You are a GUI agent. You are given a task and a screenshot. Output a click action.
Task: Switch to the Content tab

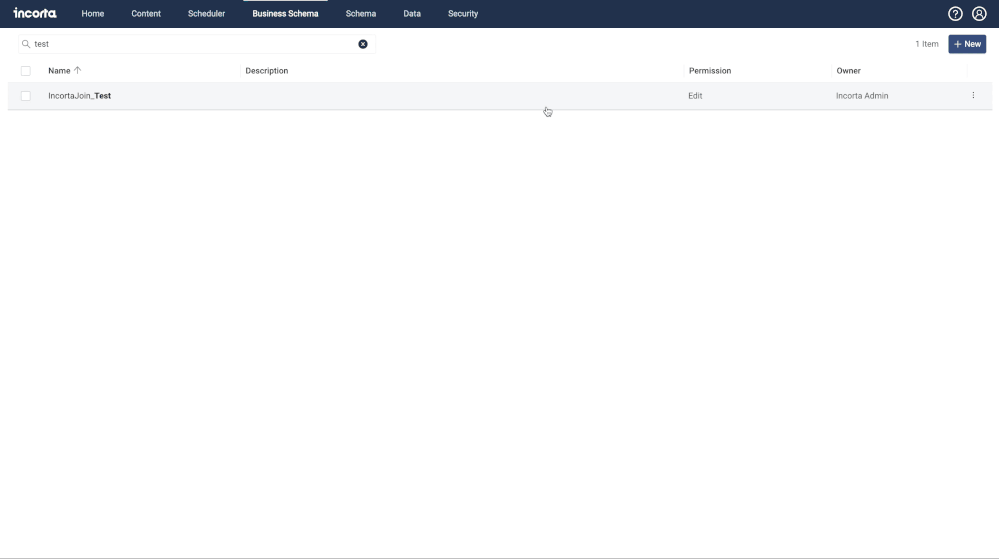click(146, 14)
